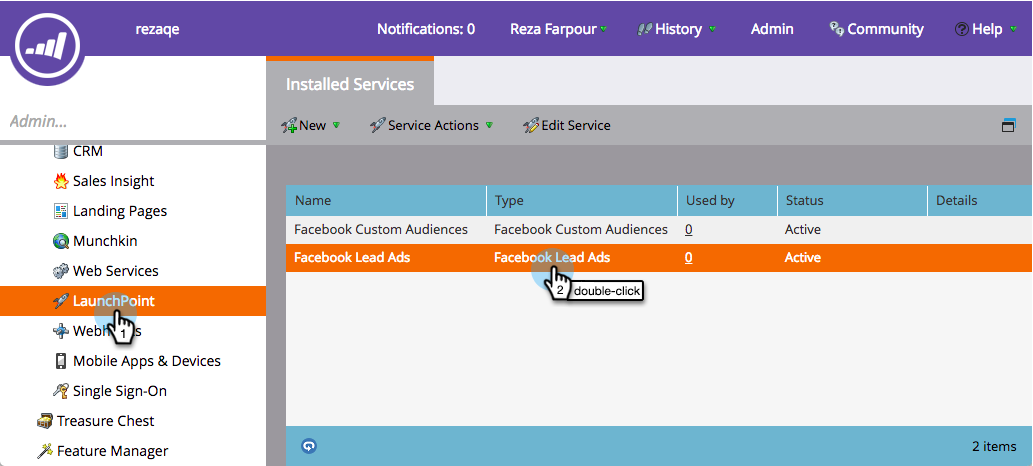
Task: Click Active status of Facebook Custom Audiences
Action: coord(802,229)
